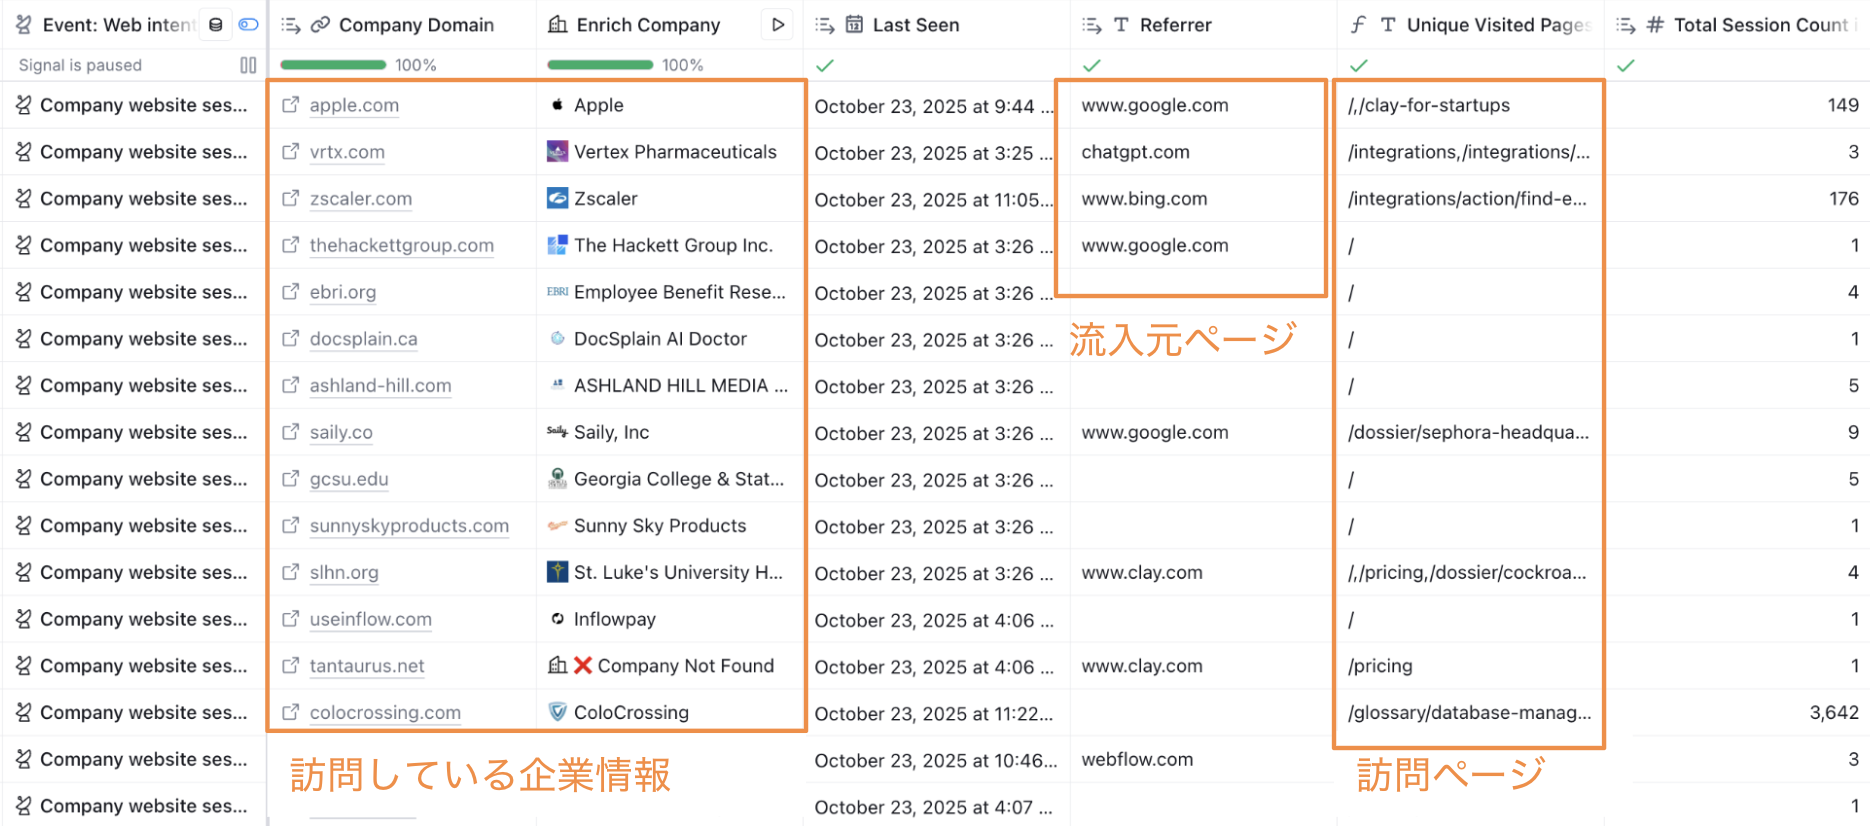
Task: Click the link icon in Company Domain header
Action: point(320,25)
